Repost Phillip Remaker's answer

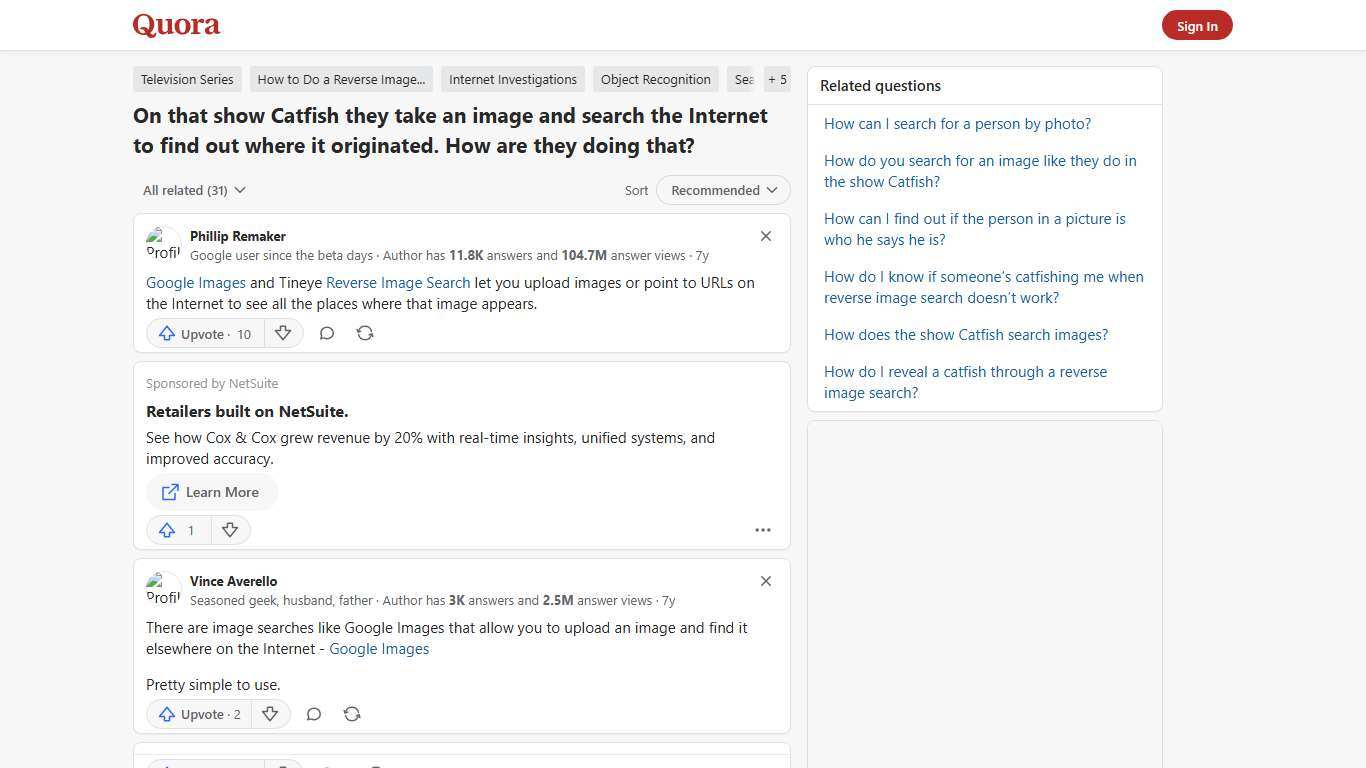click(x=364, y=333)
